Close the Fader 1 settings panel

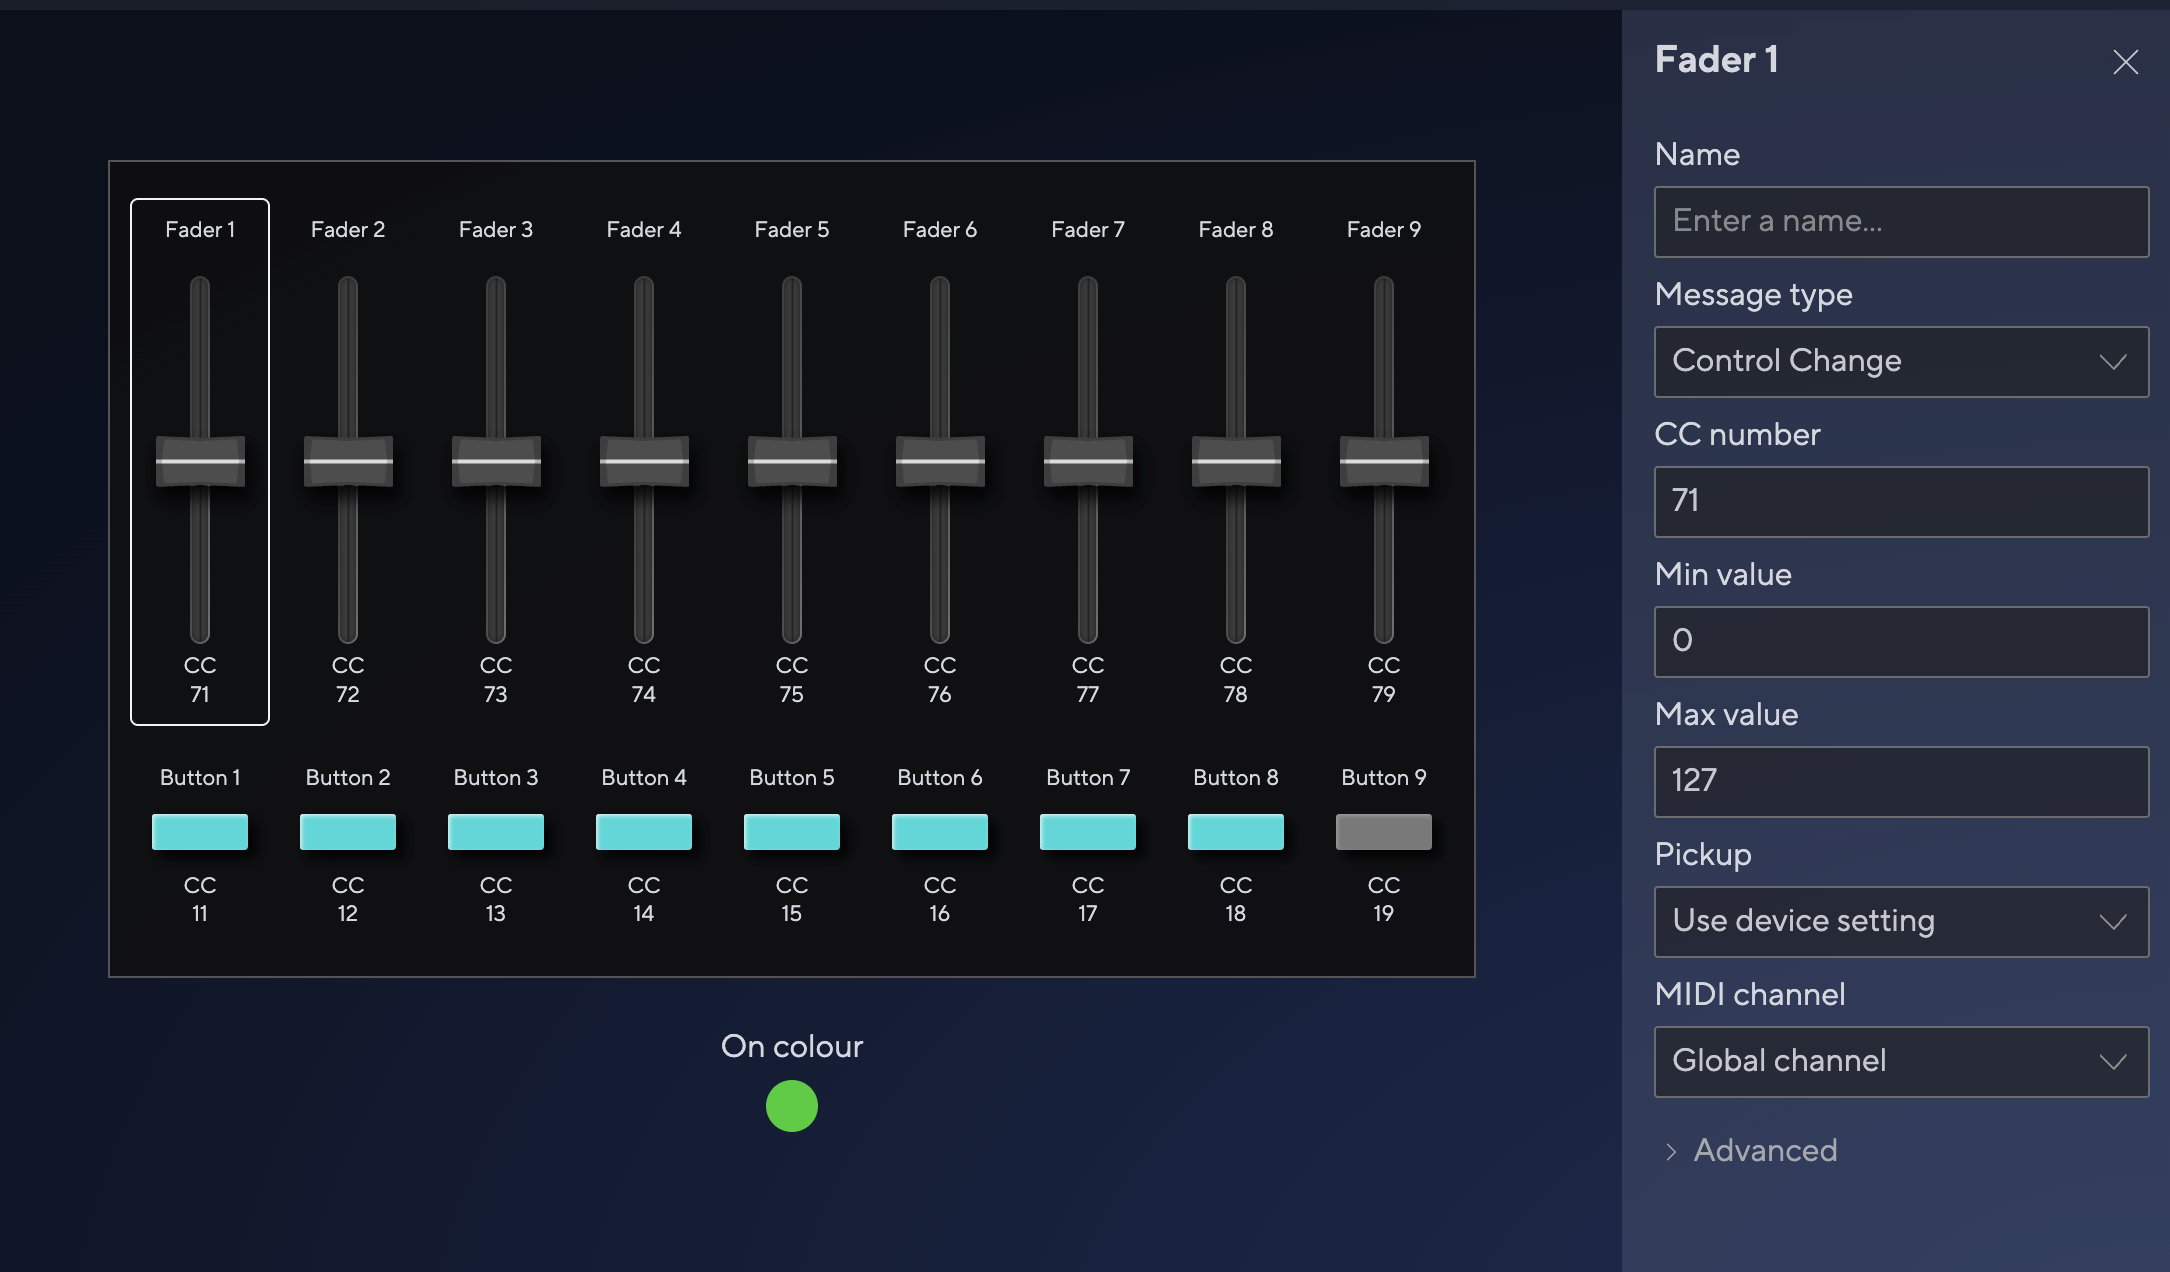(2125, 62)
